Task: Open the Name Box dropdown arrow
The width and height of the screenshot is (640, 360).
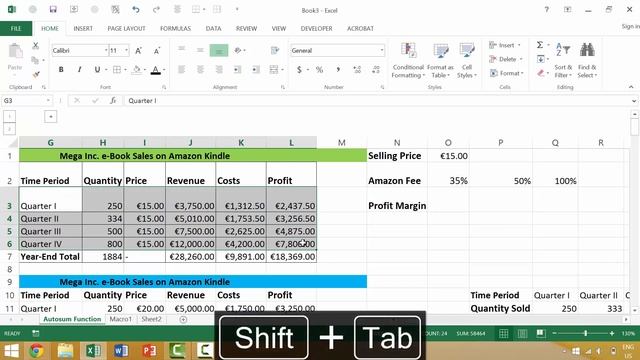Action: click(x=48, y=100)
